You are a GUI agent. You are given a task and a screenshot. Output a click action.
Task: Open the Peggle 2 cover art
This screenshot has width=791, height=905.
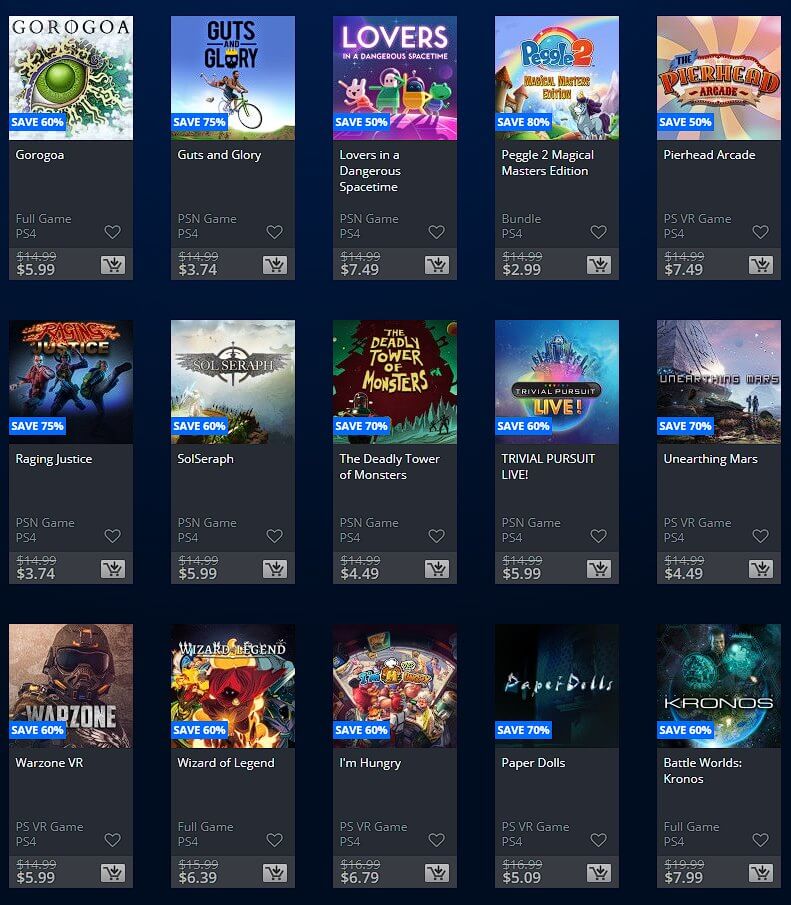click(557, 78)
